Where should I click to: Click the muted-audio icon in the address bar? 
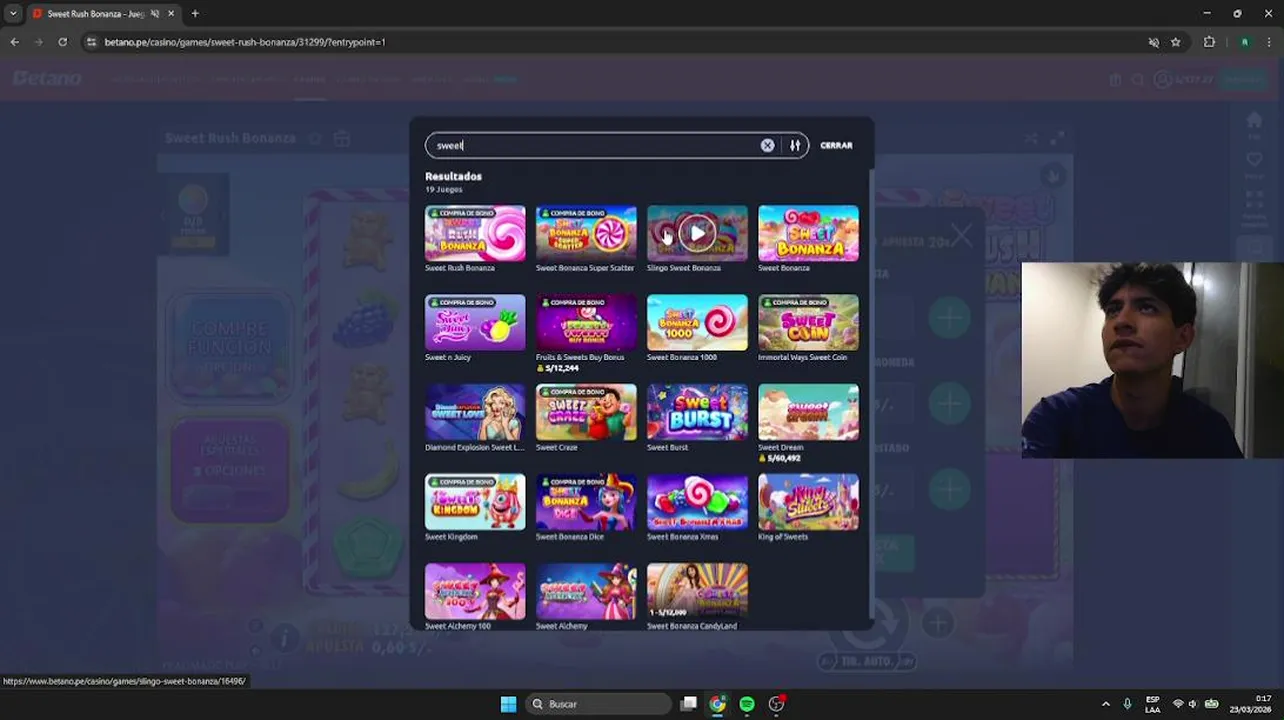(1153, 42)
